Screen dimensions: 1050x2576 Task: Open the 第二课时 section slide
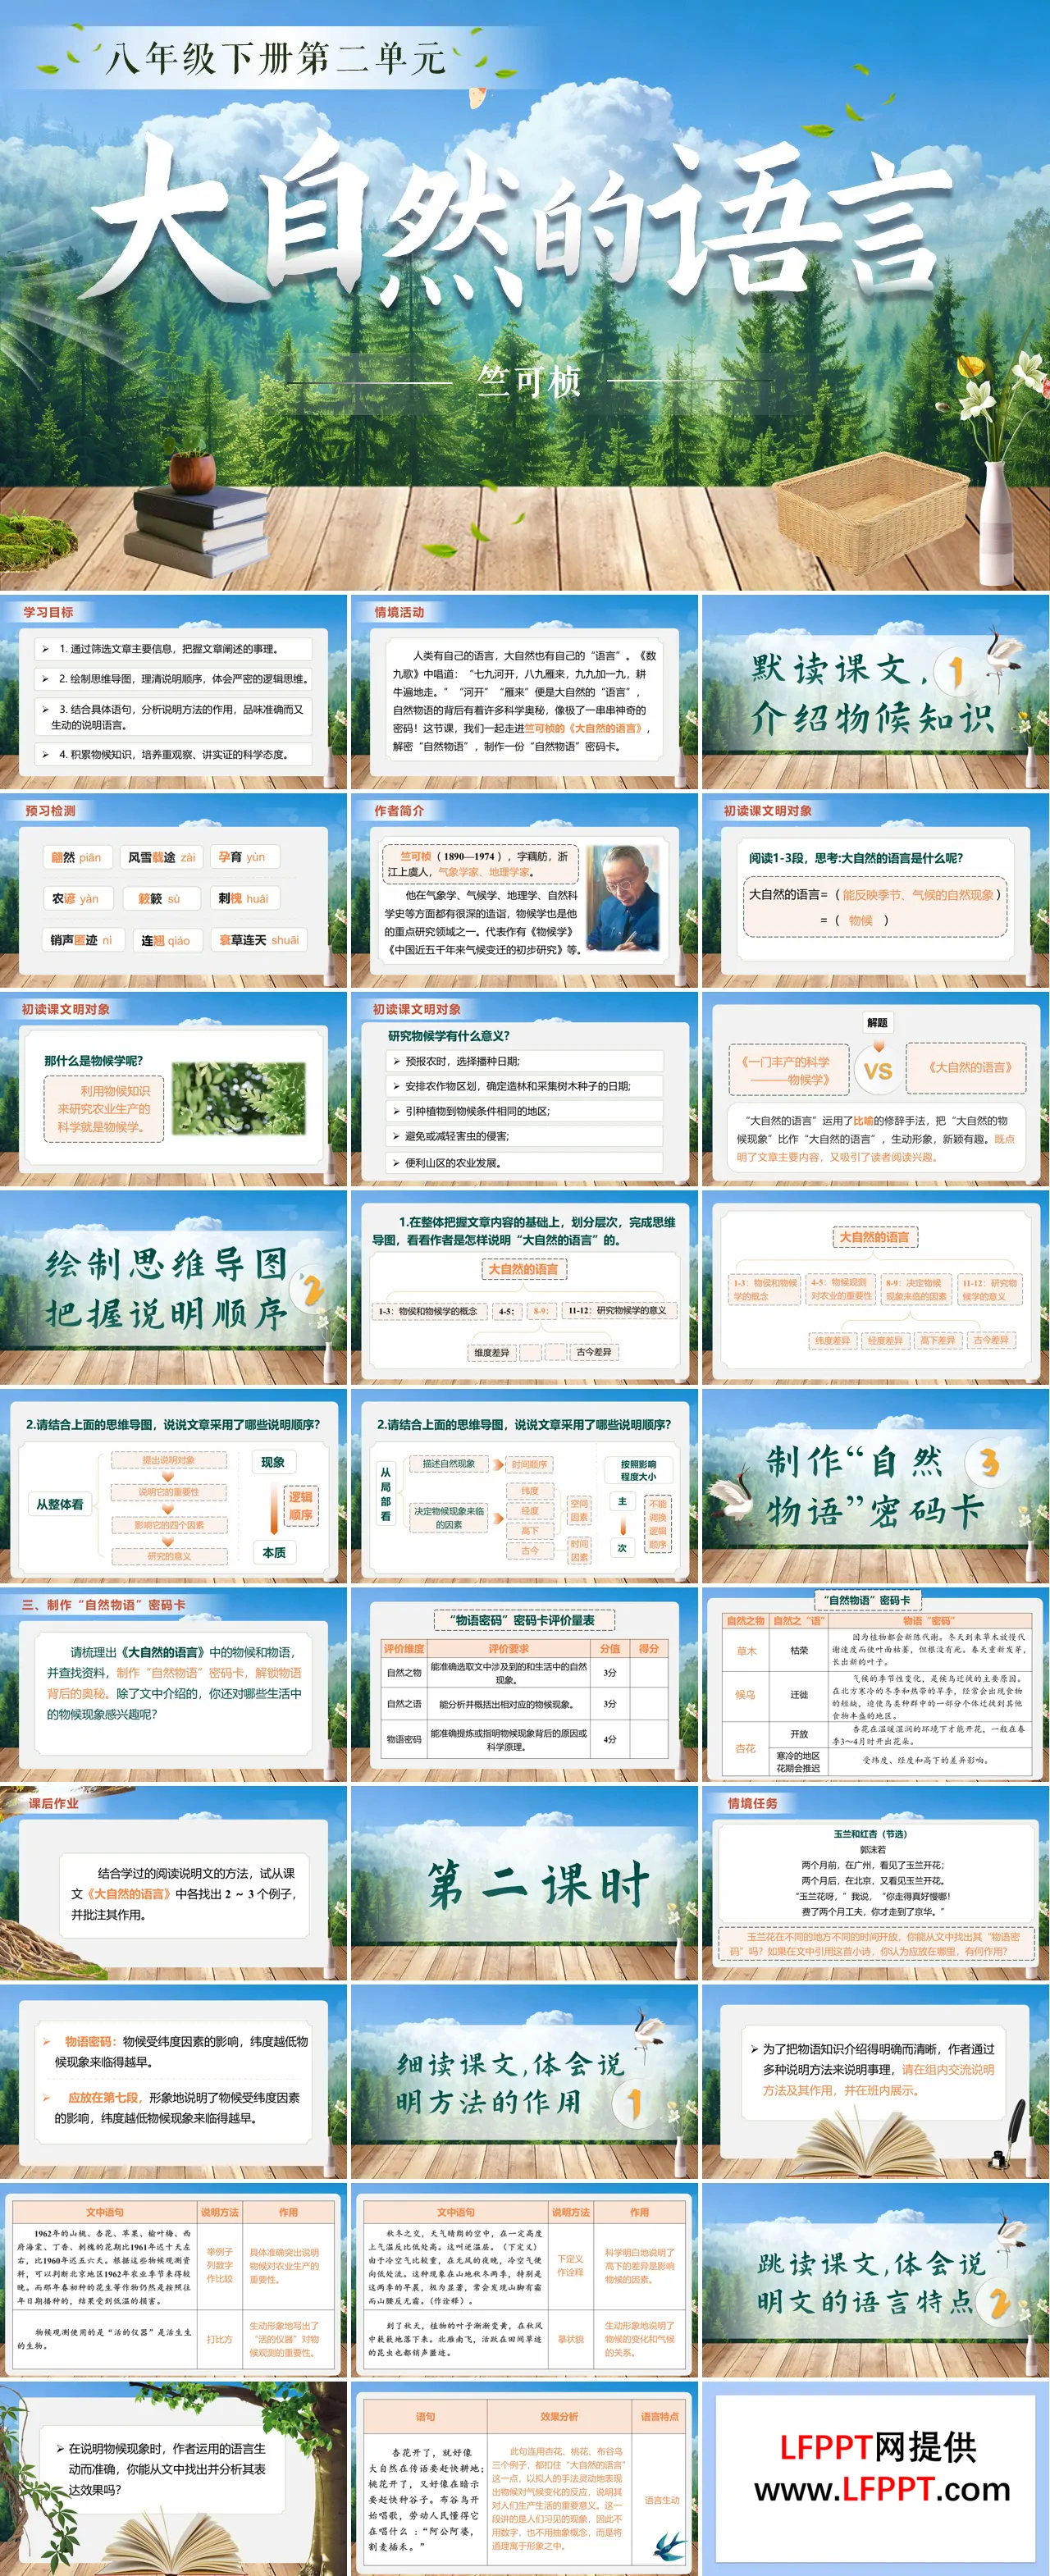(524, 1884)
